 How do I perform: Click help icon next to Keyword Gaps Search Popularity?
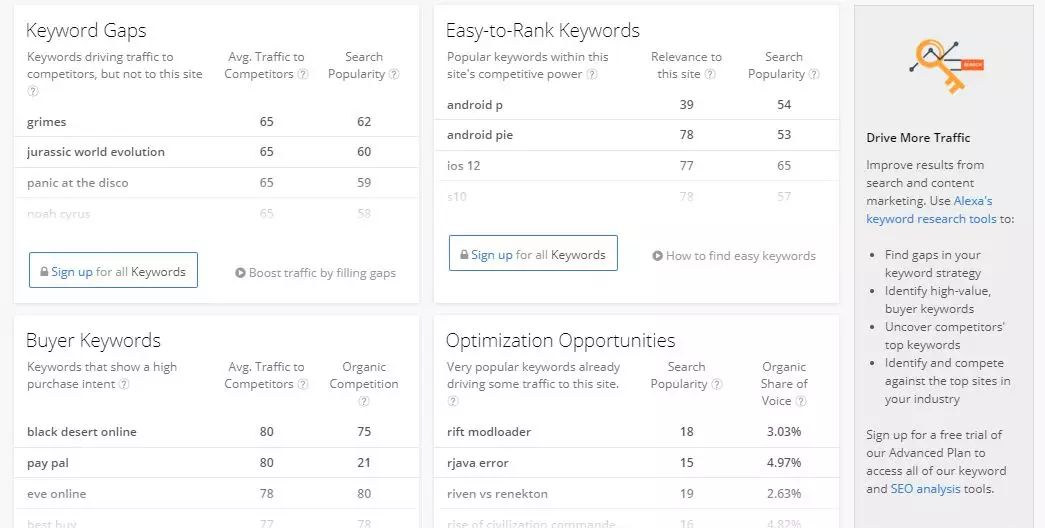click(394, 74)
